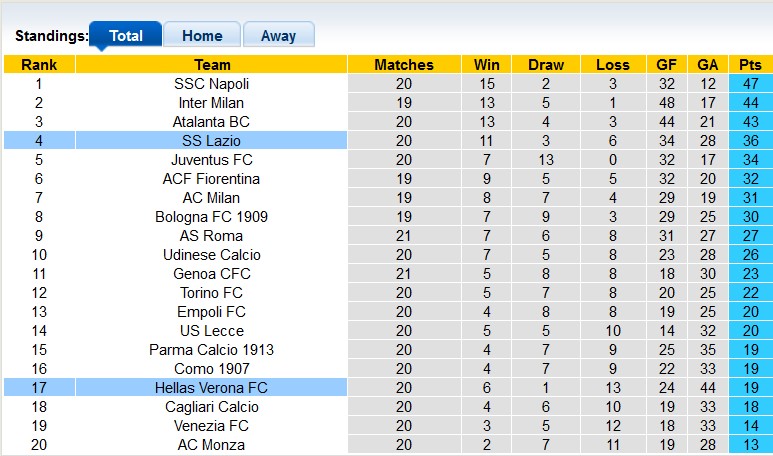Click ACF Fiorentina team name
This screenshot has height=456, width=773.
(211, 179)
